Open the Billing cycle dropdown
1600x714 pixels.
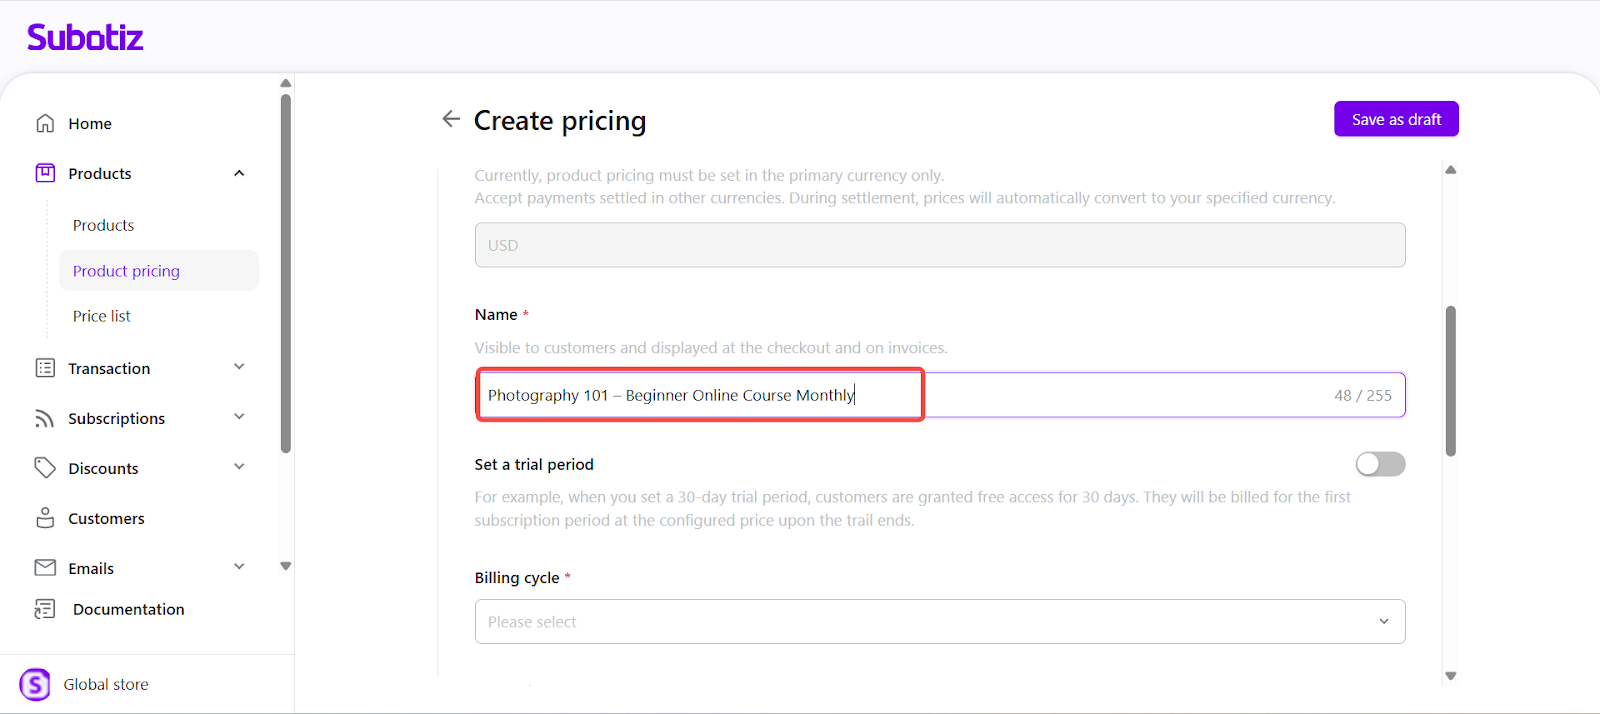[x=939, y=621]
